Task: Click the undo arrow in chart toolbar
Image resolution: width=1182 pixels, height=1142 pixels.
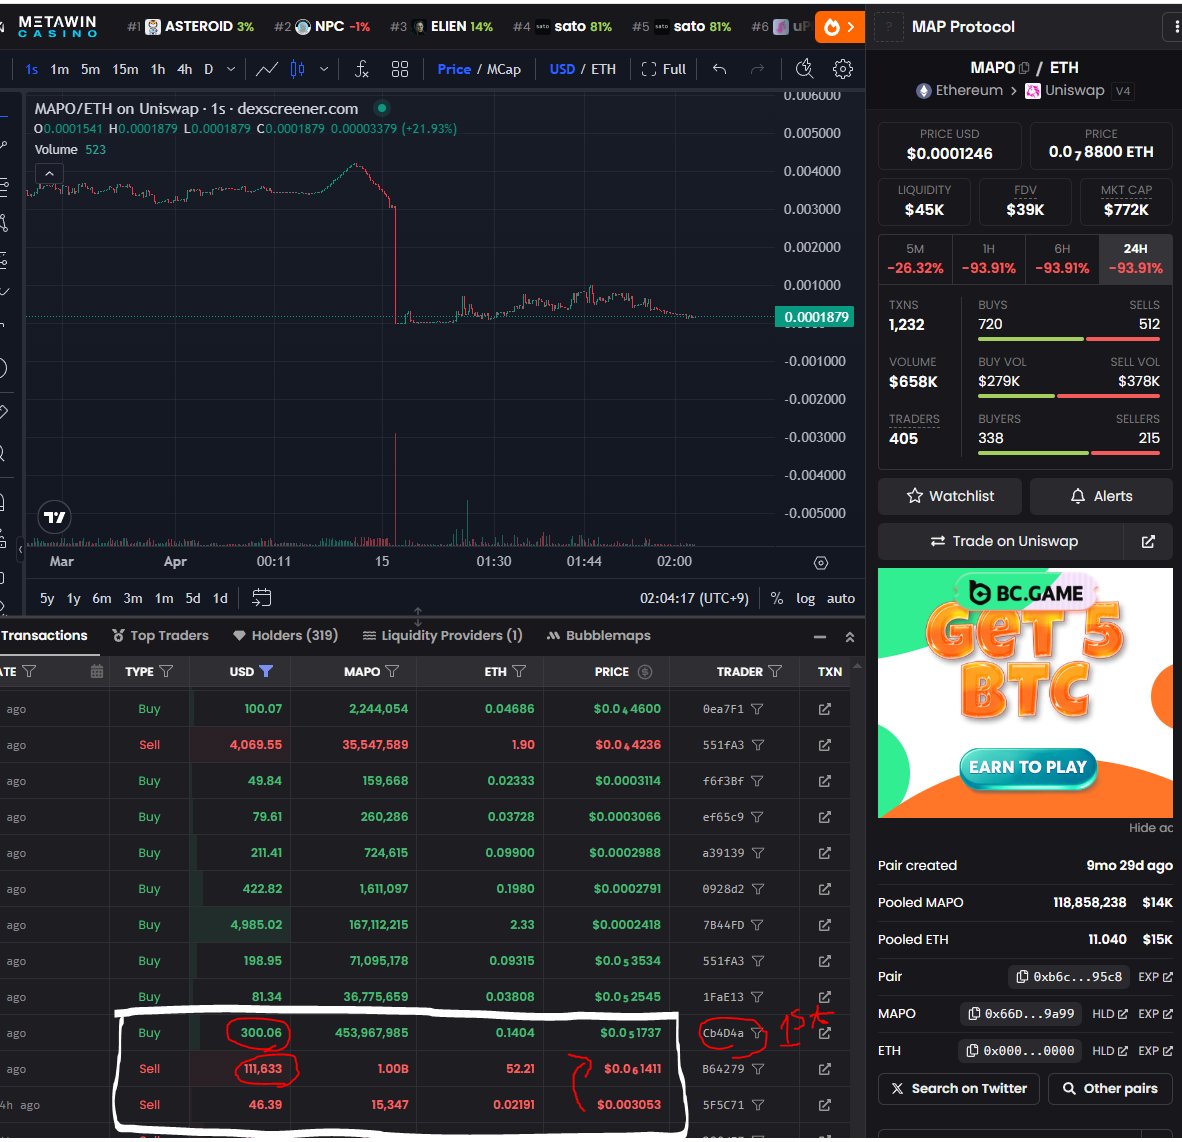Action: (x=719, y=69)
